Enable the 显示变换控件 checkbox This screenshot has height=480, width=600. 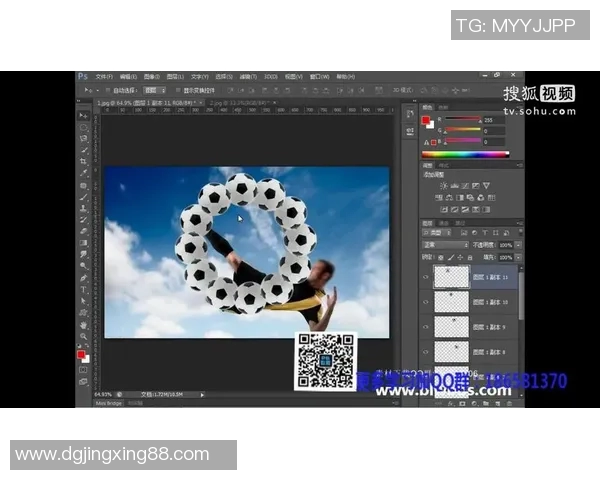point(179,89)
